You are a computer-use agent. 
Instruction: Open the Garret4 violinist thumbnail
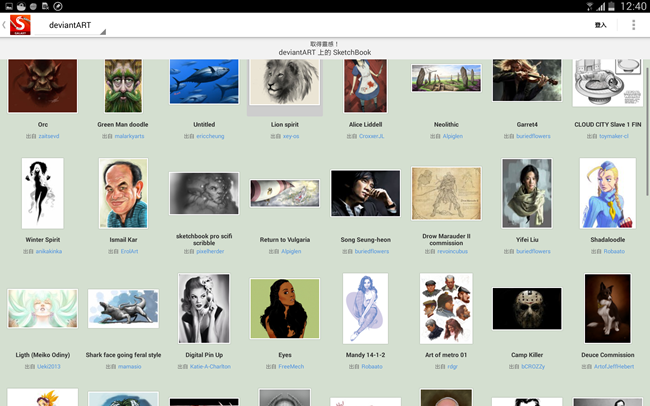527,80
